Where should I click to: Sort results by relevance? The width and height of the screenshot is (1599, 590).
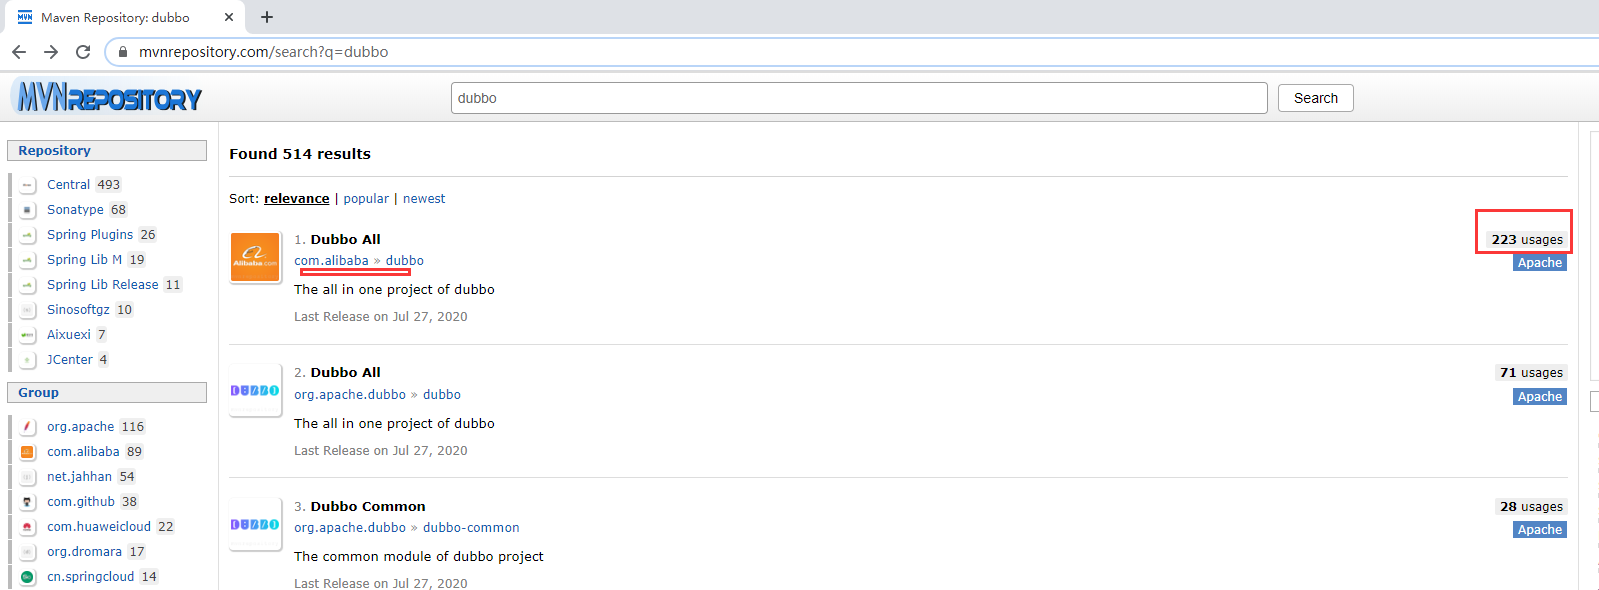tap(296, 199)
